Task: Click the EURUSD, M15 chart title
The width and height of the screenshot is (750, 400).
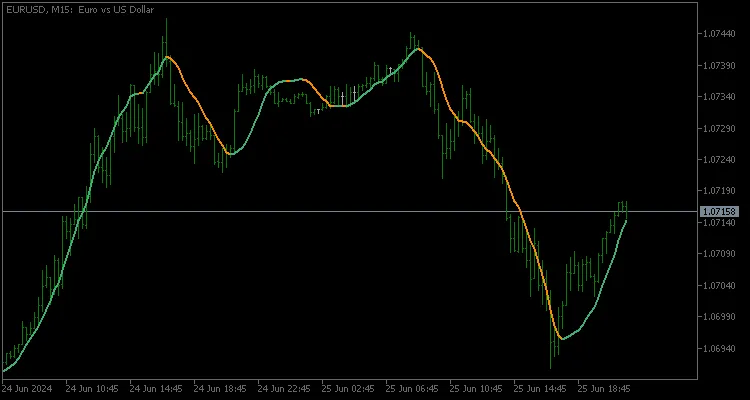Action: (79, 9)
